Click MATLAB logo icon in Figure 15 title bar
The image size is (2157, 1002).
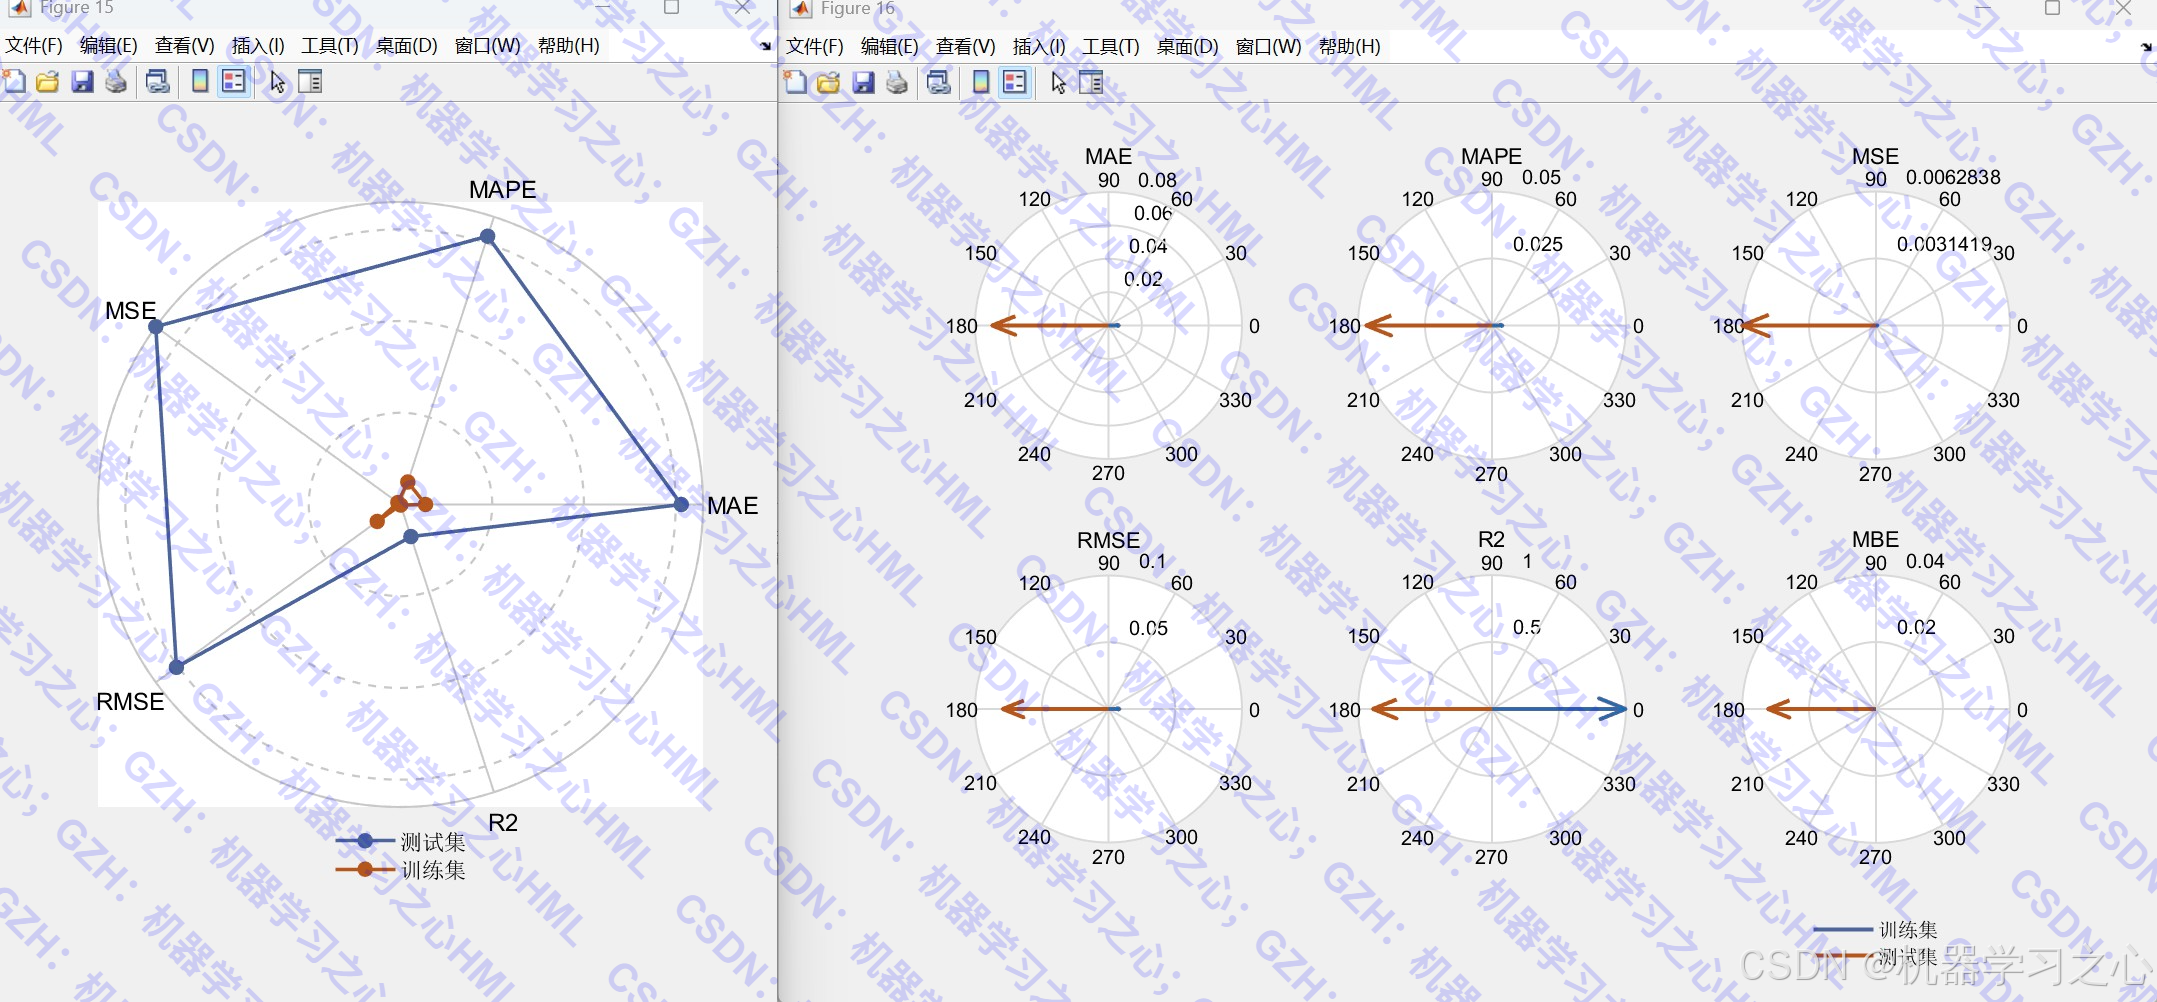click(x=20, y=8)
